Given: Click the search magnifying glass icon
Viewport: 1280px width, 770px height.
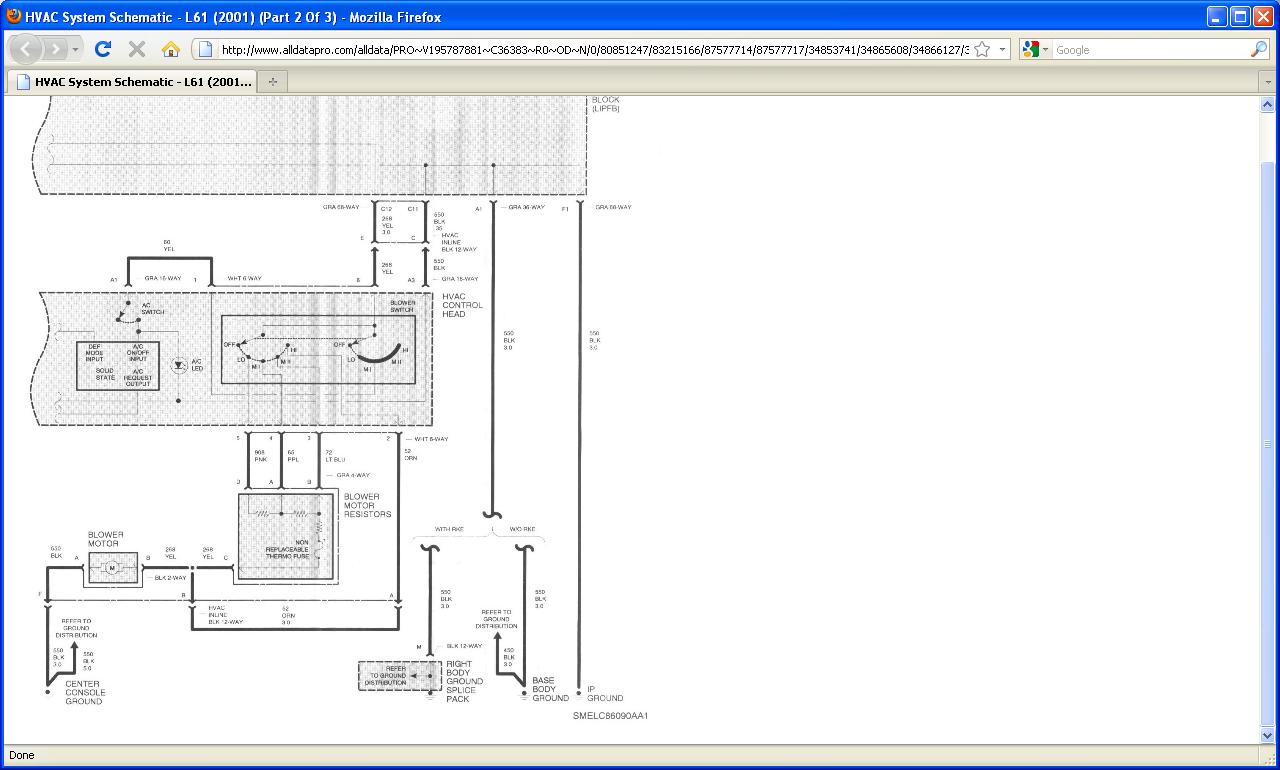Looking at the screenshot, I should 1258,49.
